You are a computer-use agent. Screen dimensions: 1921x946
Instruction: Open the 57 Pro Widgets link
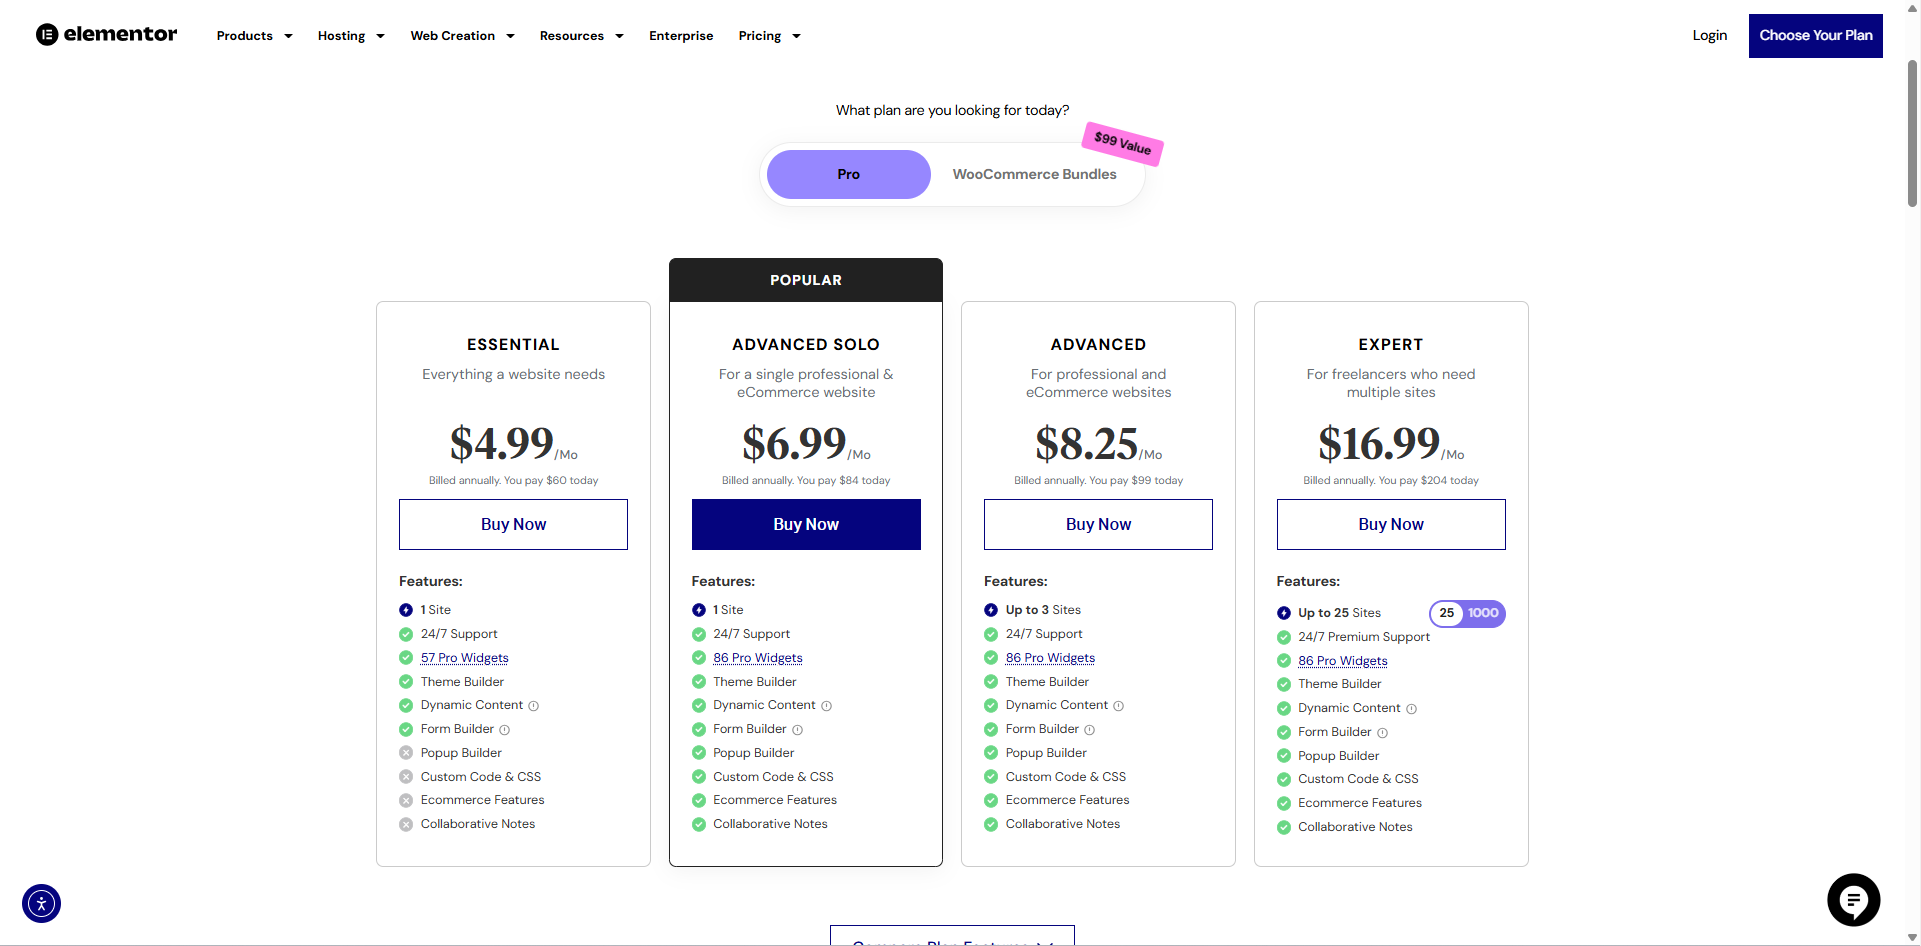pos(464,658)
